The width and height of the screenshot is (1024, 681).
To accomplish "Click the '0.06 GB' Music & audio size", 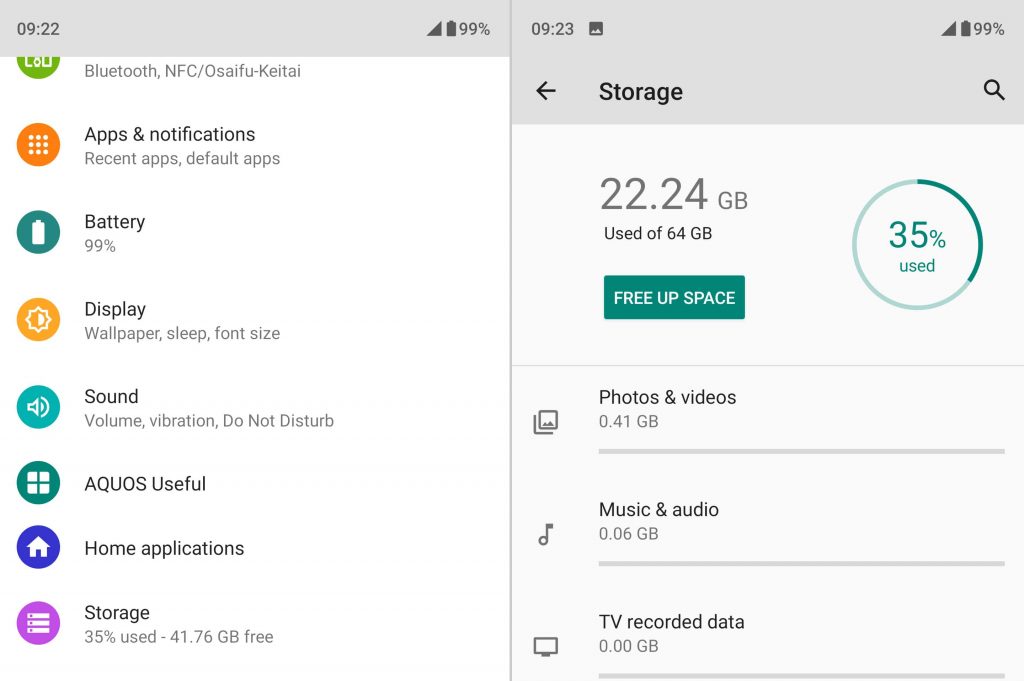I will [628, 533].
